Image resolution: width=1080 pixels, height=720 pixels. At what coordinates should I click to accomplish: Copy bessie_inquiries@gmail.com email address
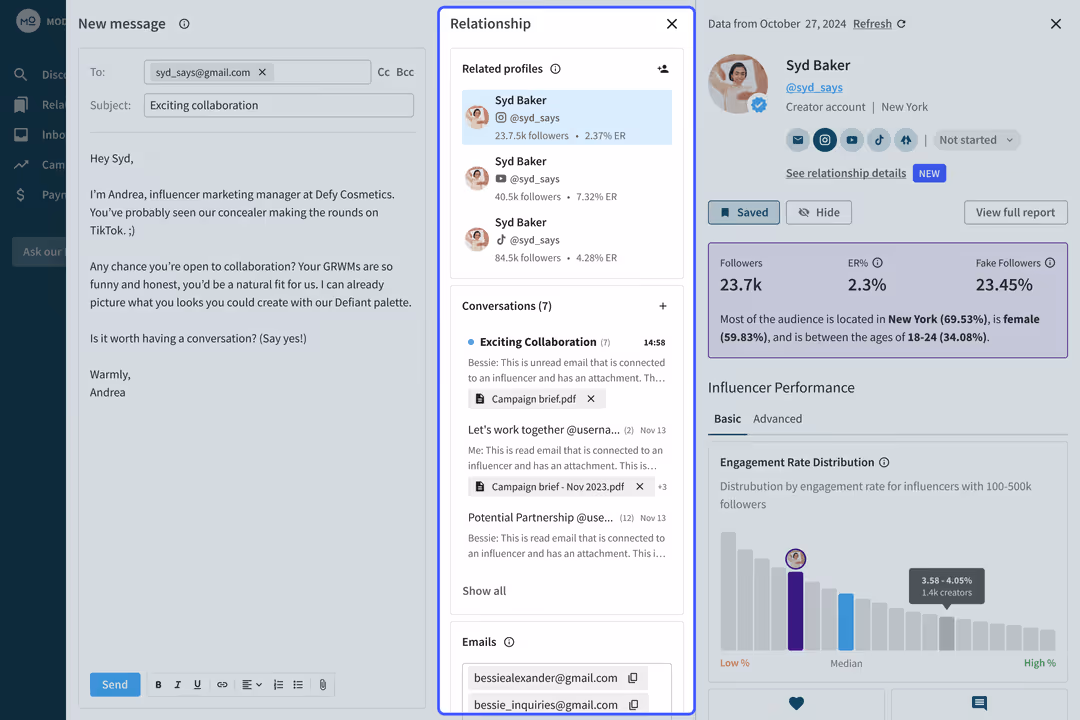click(634, 705)
